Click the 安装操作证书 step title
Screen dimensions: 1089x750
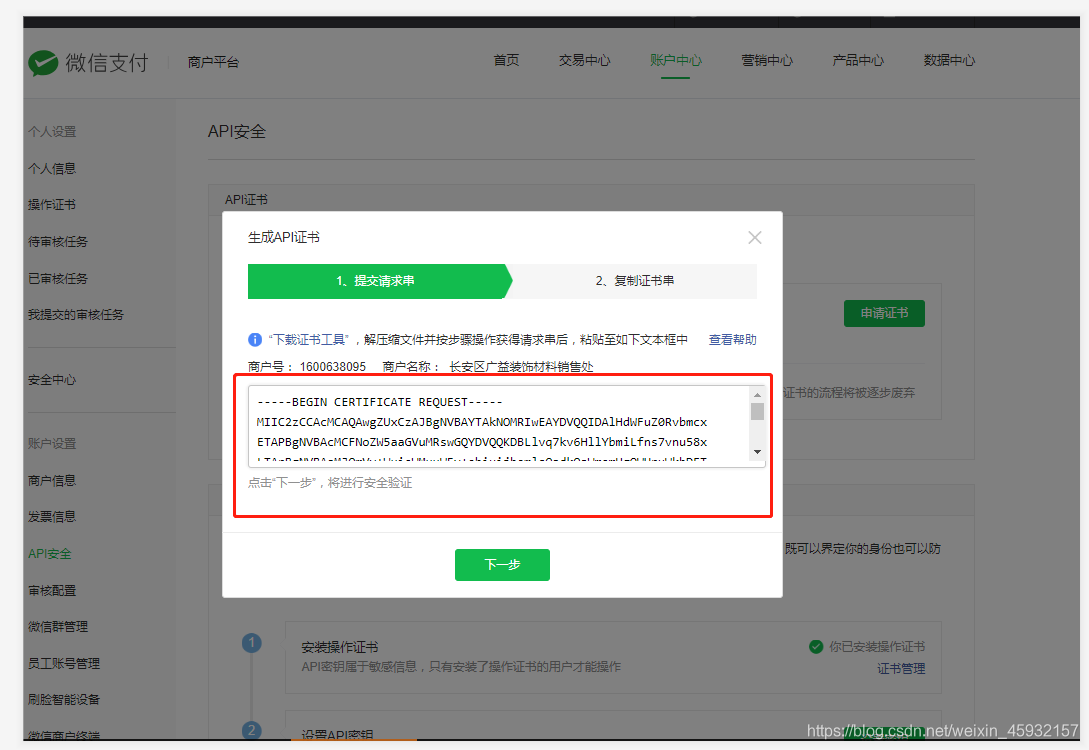coord(340,647)
